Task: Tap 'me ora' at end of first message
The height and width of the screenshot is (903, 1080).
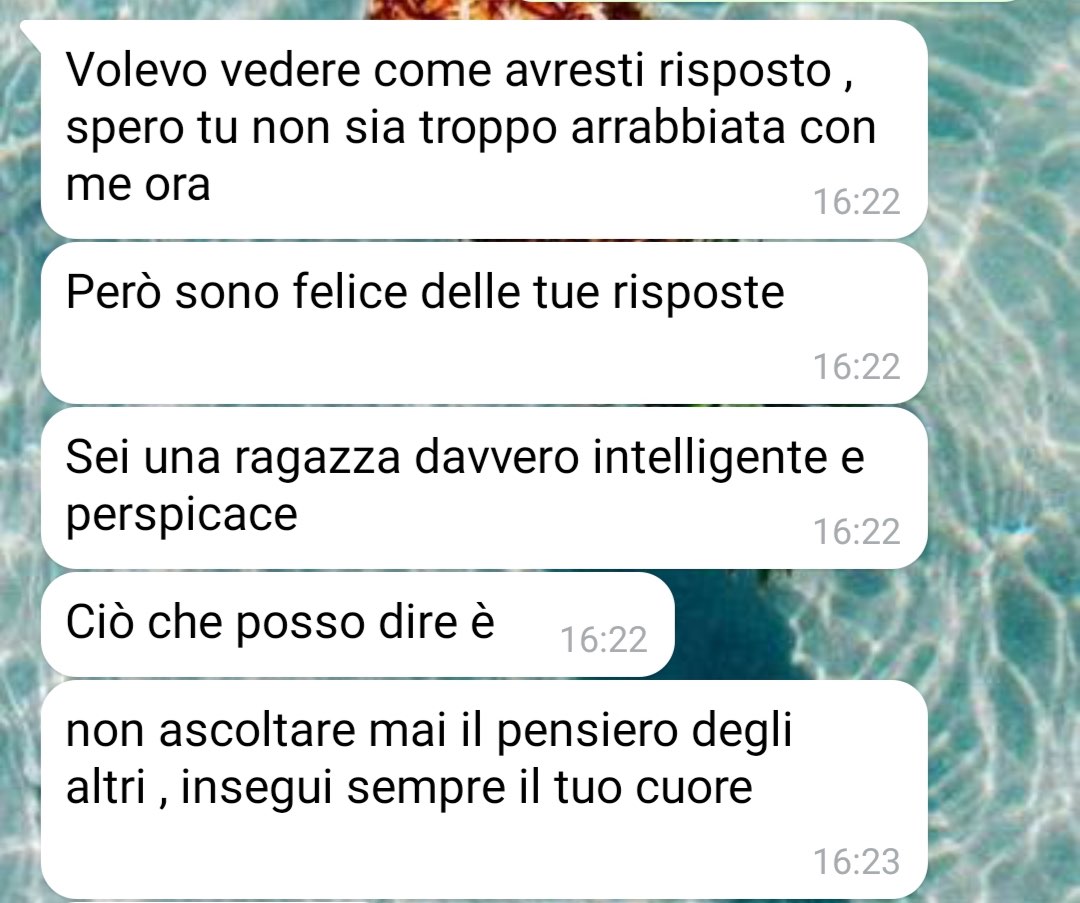Action: pos(138,186)
